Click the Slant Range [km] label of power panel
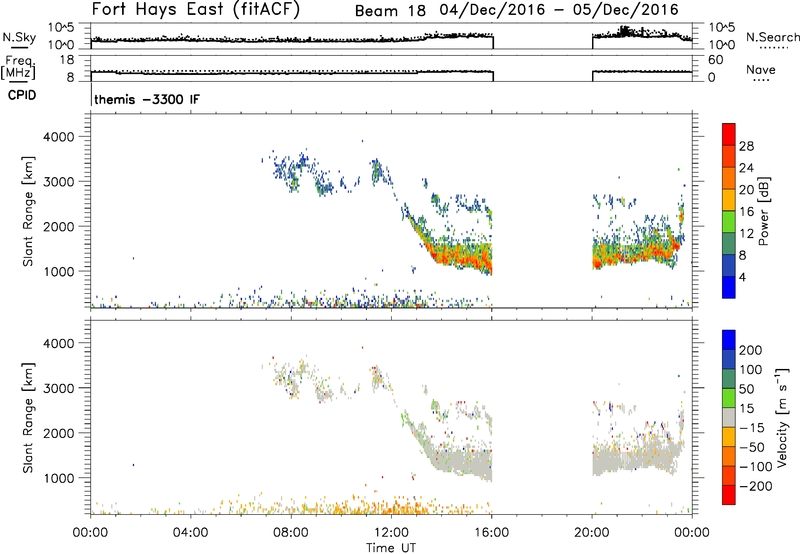Viewport: 800px width, 554px height. [28, 212]
